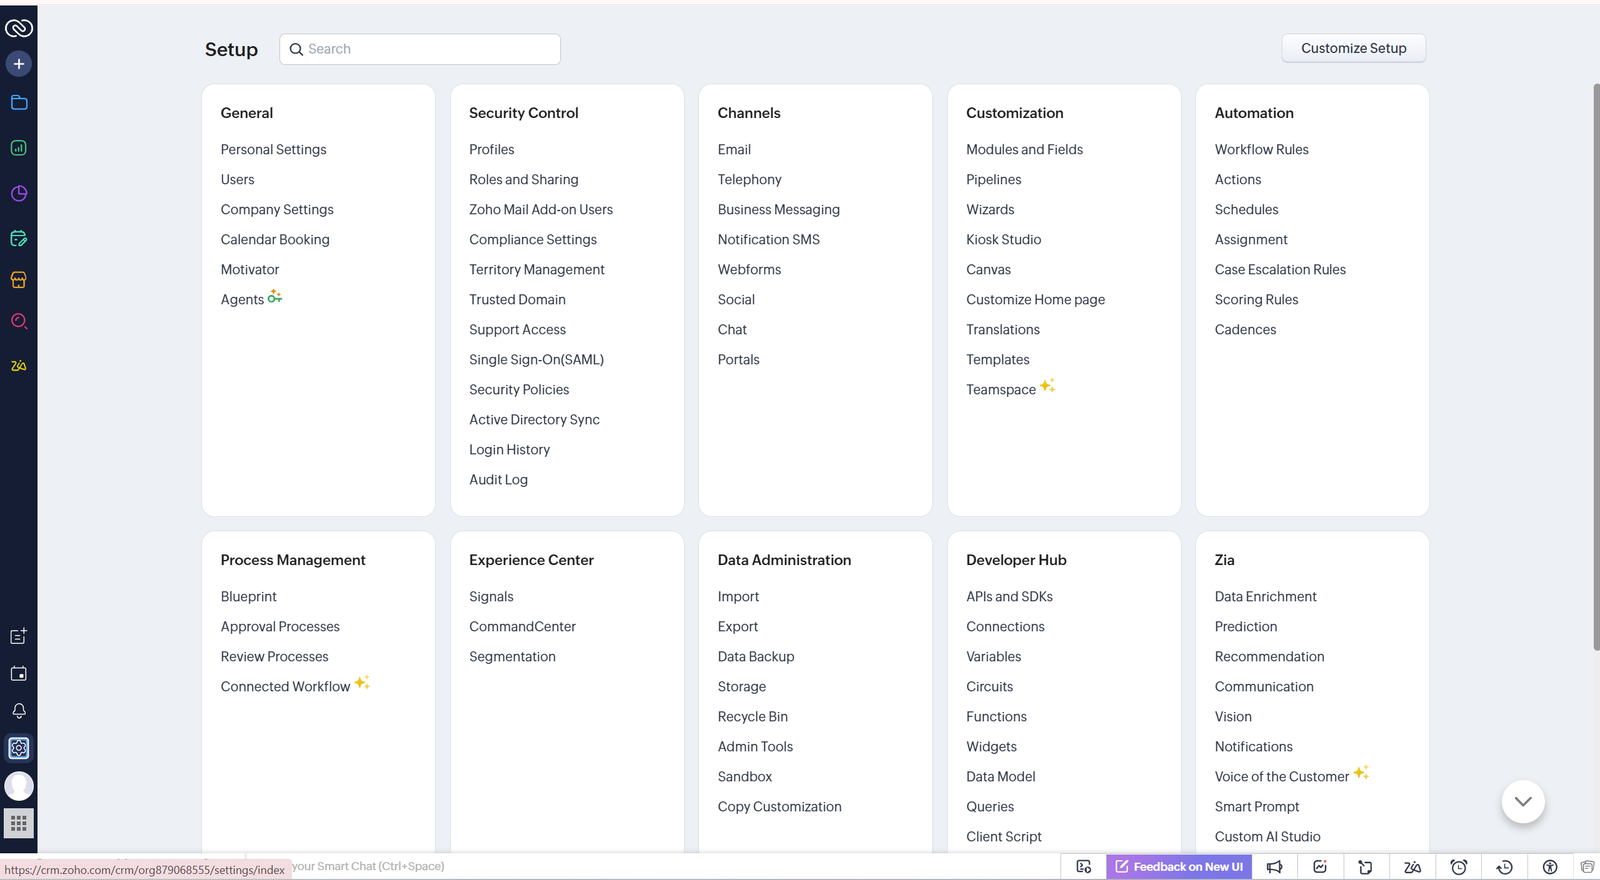Open CommandCenter under Experience Center
The height and width of the screenshot is (880, 1600).
pyautogui.click(x=522, y=627)
